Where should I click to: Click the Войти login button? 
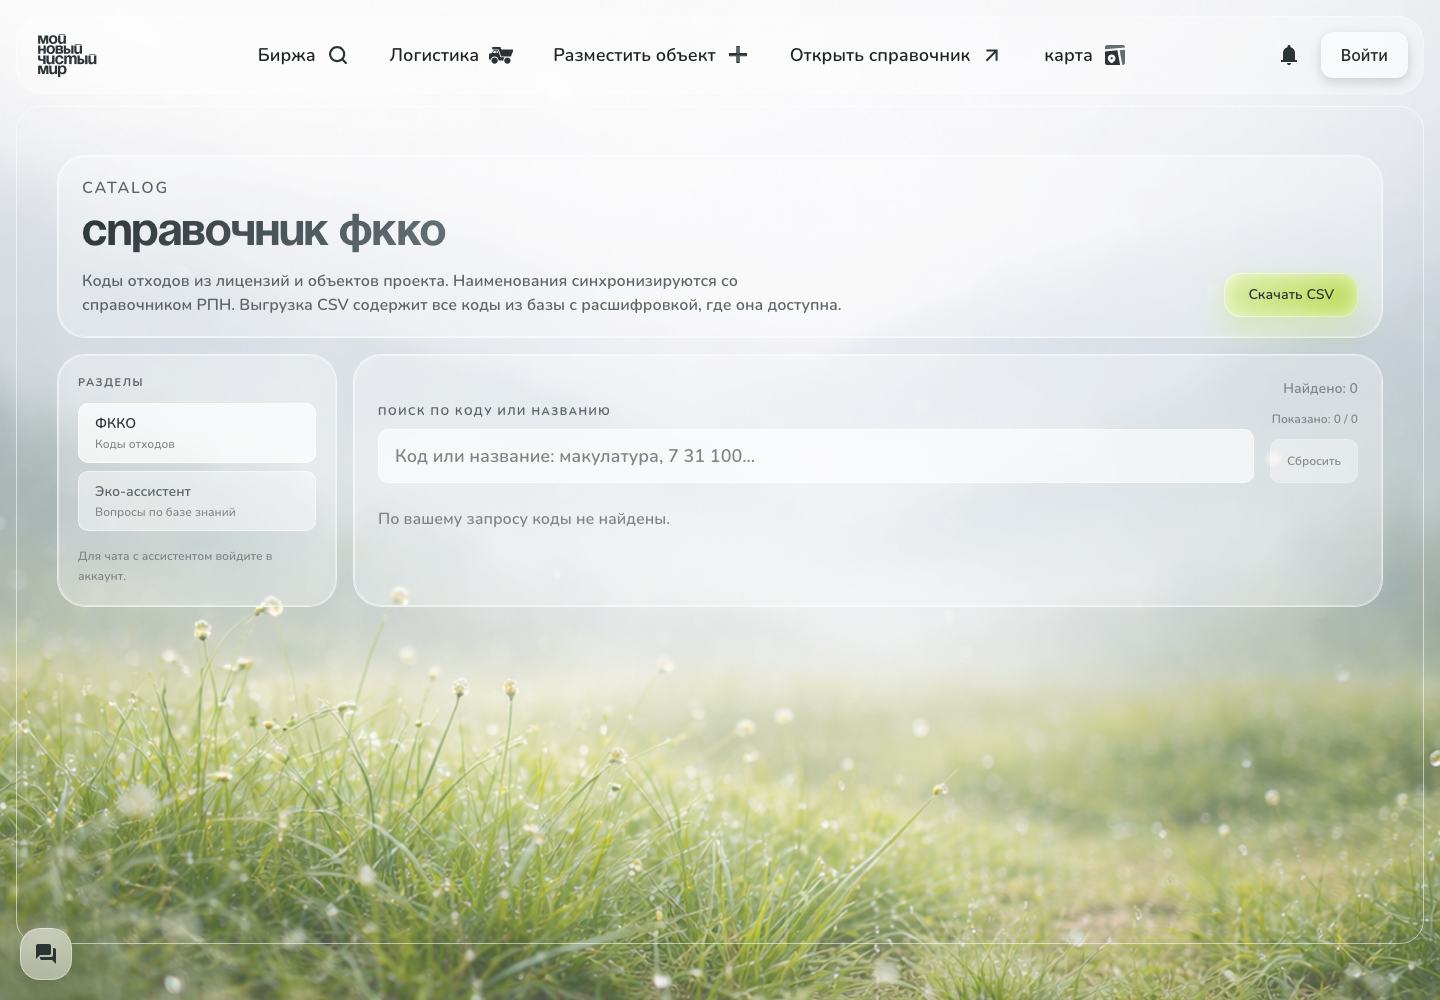pyautogui.click(x=1364, y=55)
